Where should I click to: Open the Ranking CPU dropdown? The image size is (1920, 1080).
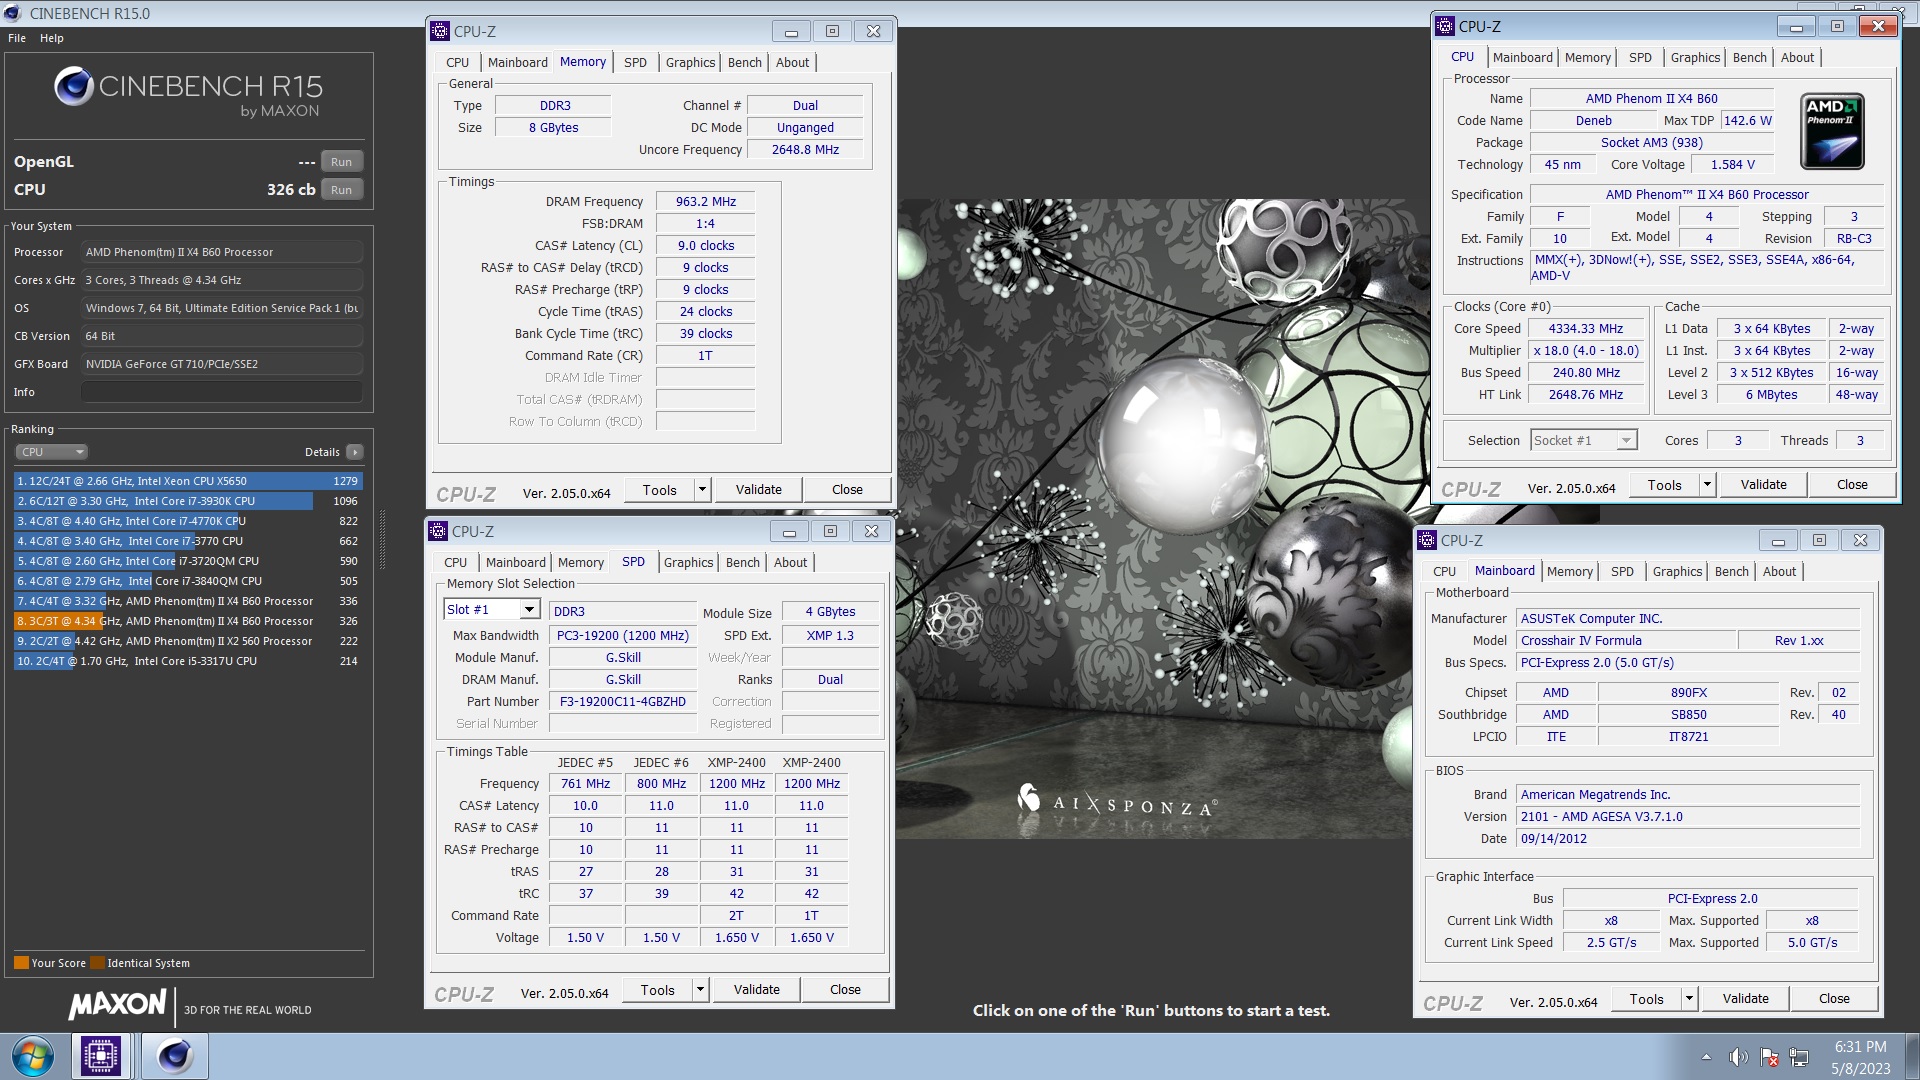51,452
